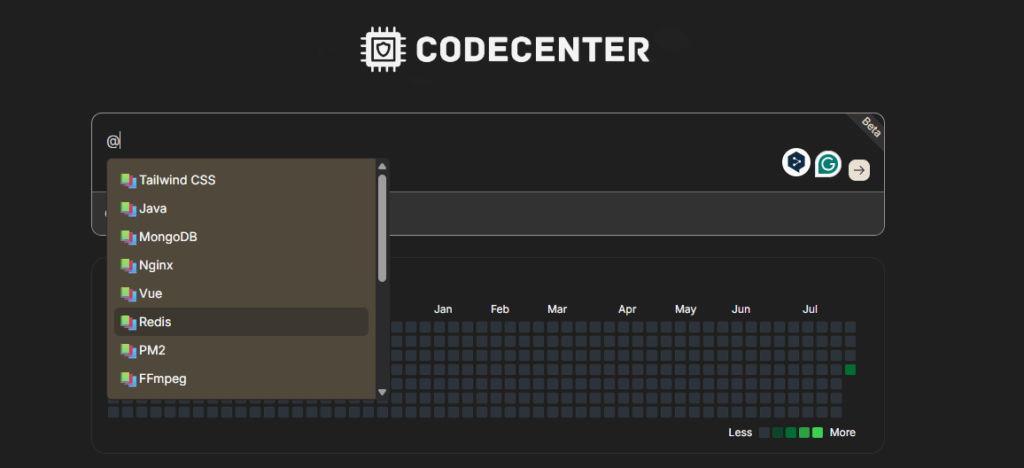1024x468 pixels.
Task: Click the Feb month label
Action: [500, 309]
